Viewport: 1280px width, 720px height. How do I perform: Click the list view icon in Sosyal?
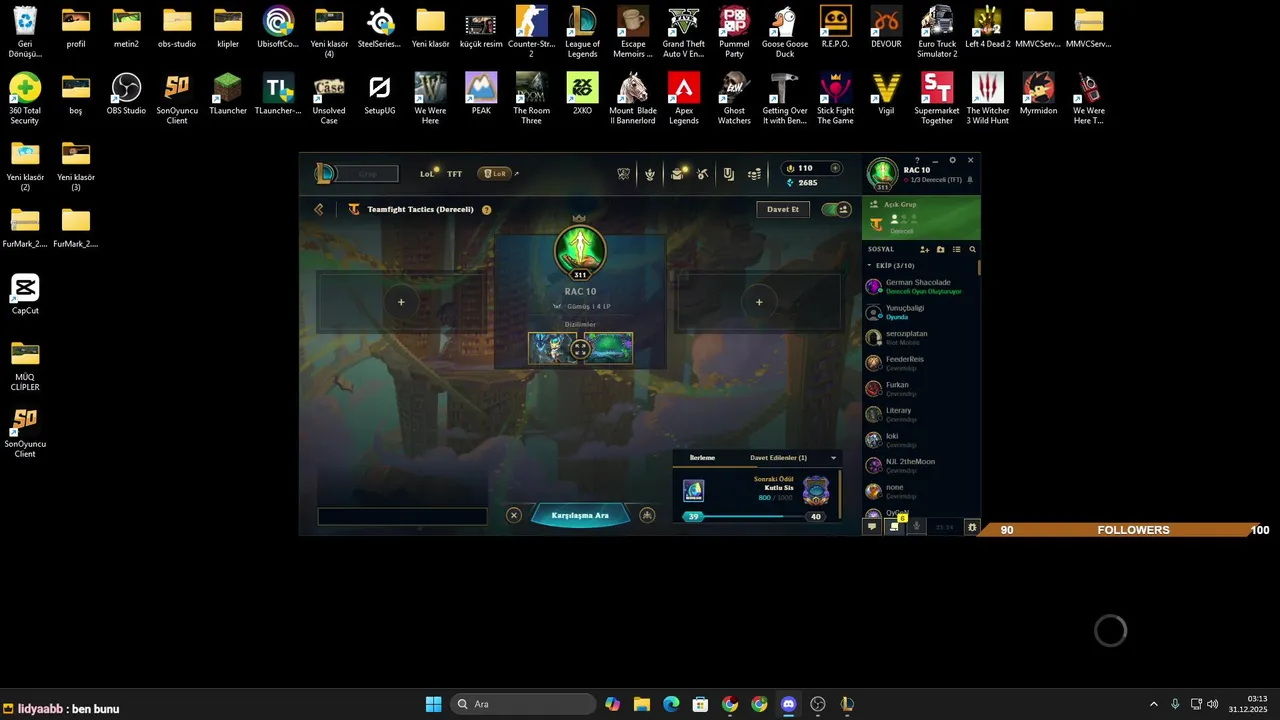(956, 249)
